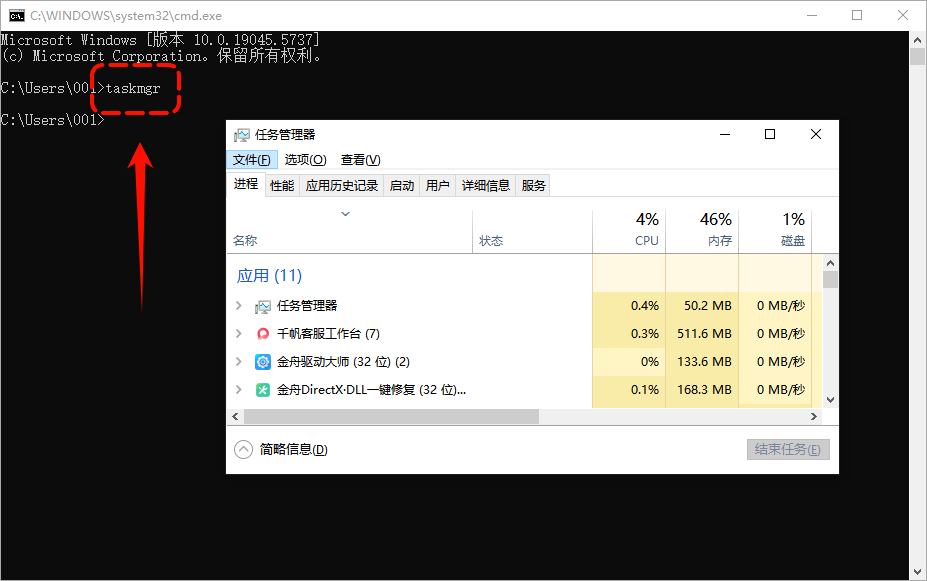The height and width of the screenshot is (581, 927).
Task: Expand the 任务管理器 process row
Action: click(239, 306)
